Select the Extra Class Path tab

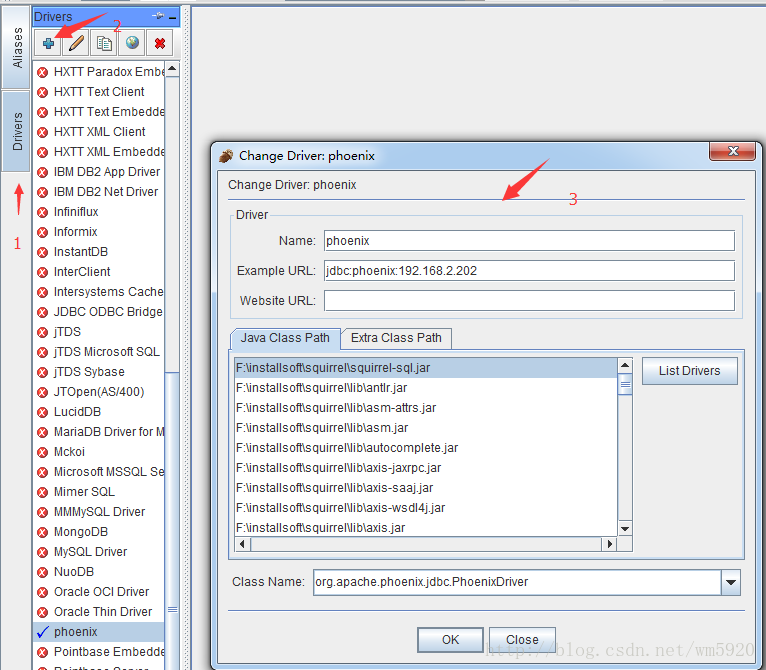[396, 338]
